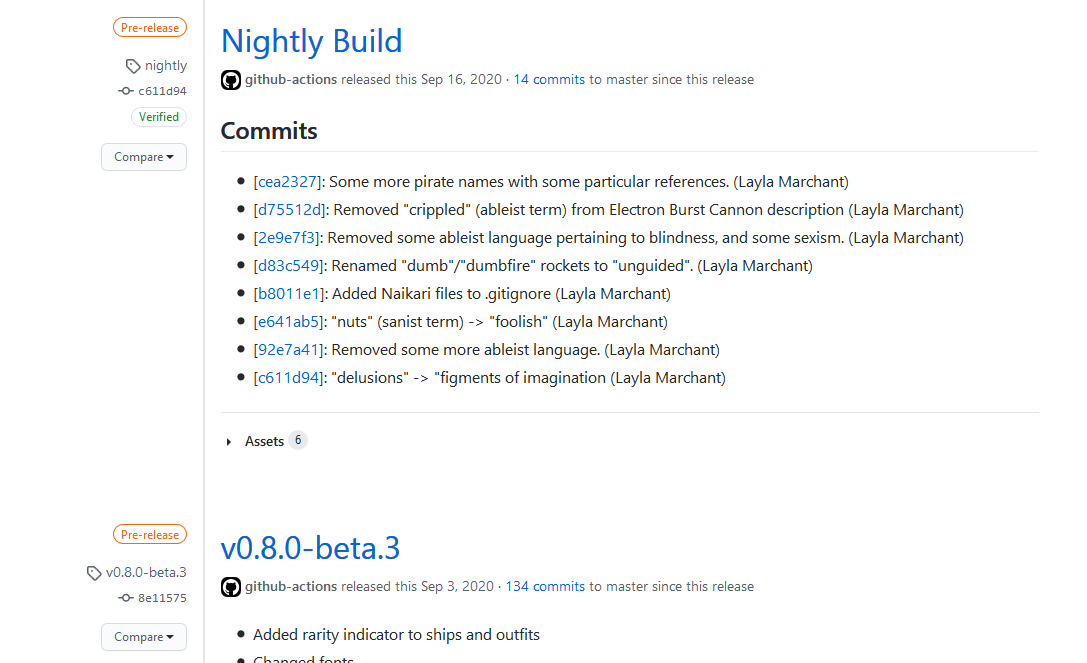Click the Pre-release label above nightly tag
The image size is (1087, 663).
click(x=150, y=28)
